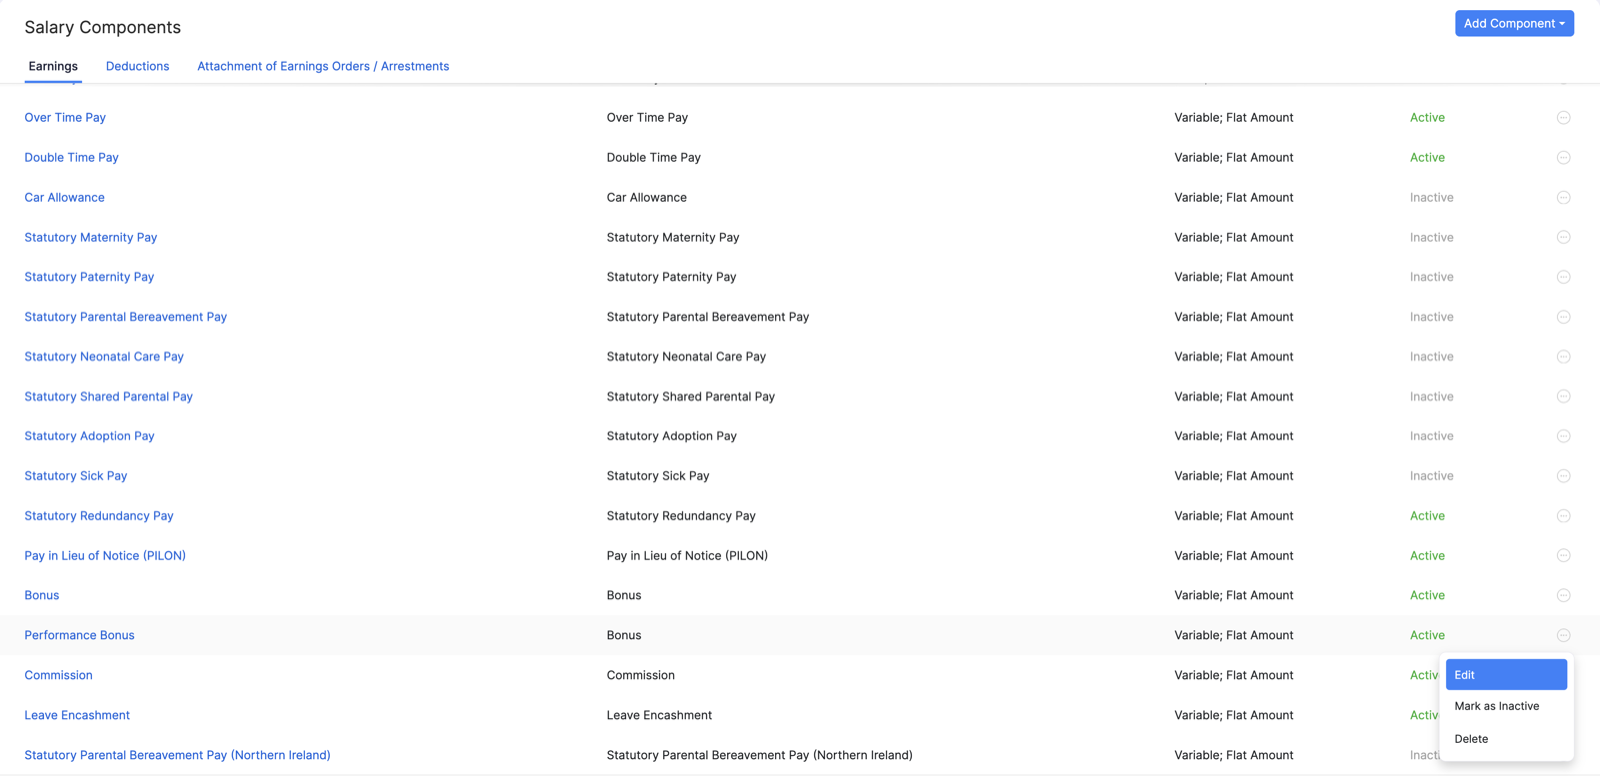Viewport: 1600px width, 776px height.
Task: Open Attachment of Earnings Orders / Arrestments tab
Action: (323, 66)
